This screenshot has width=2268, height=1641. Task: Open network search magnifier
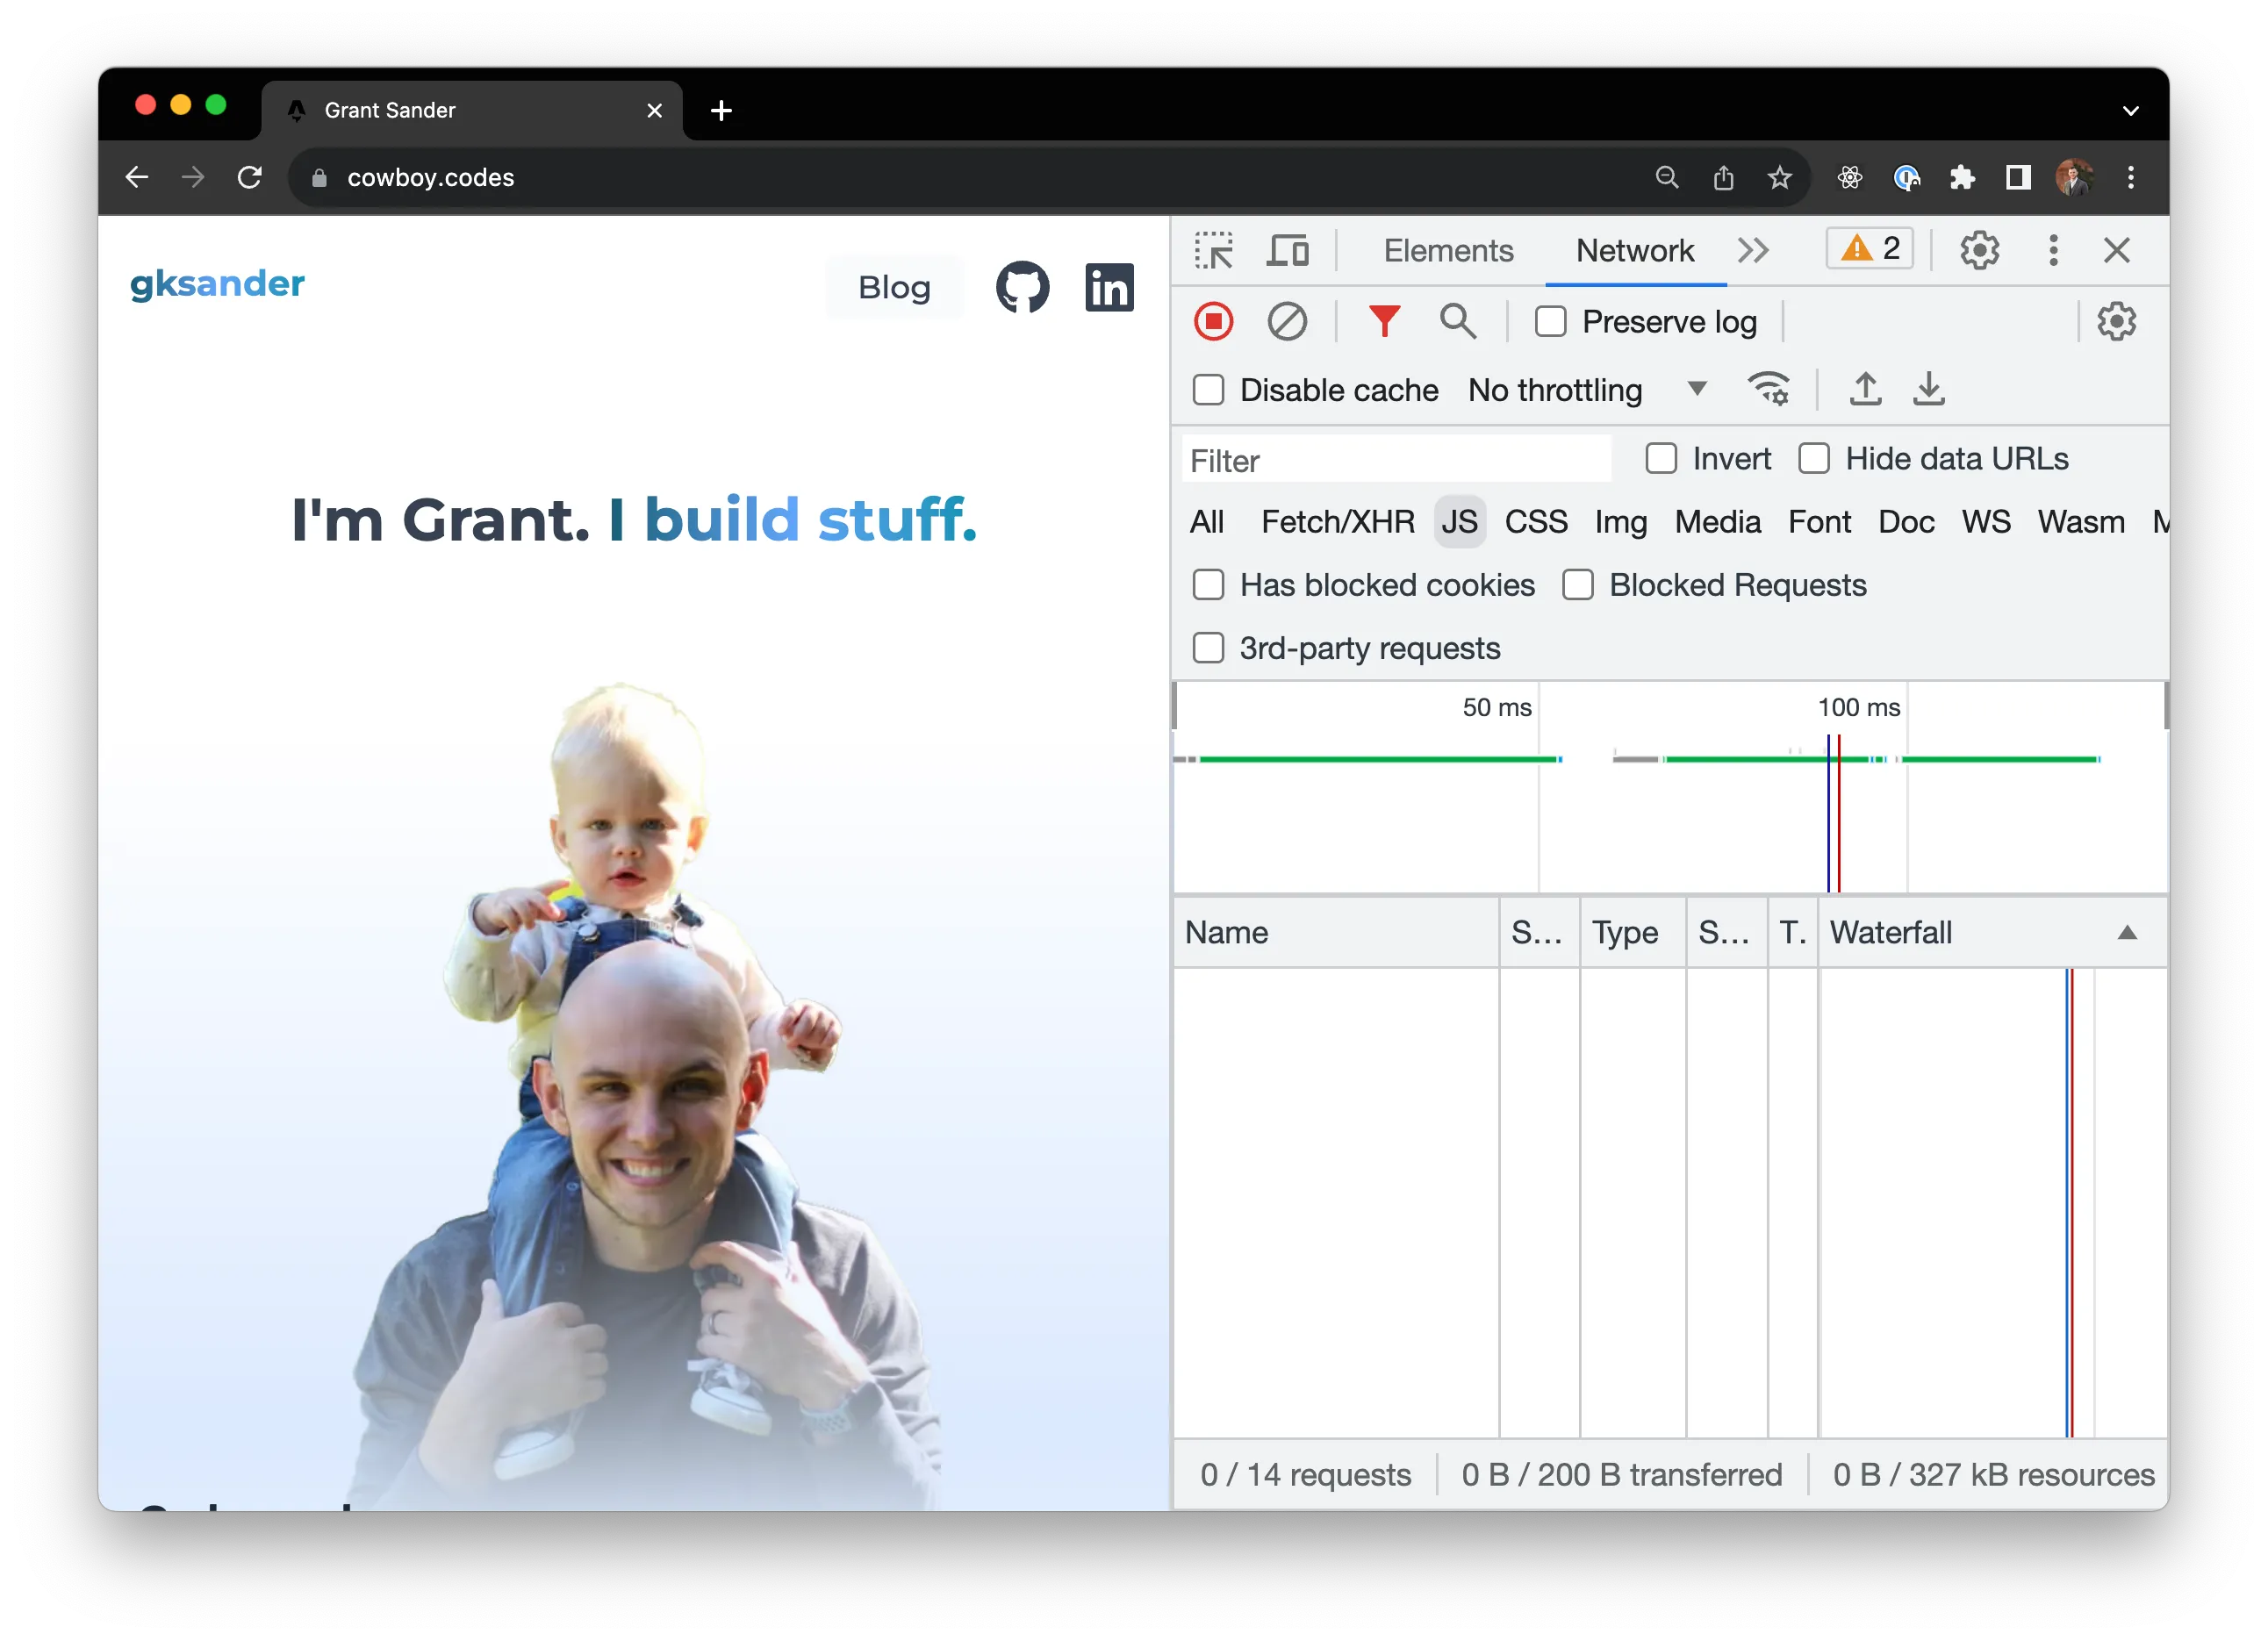(x=1458, y=321)
